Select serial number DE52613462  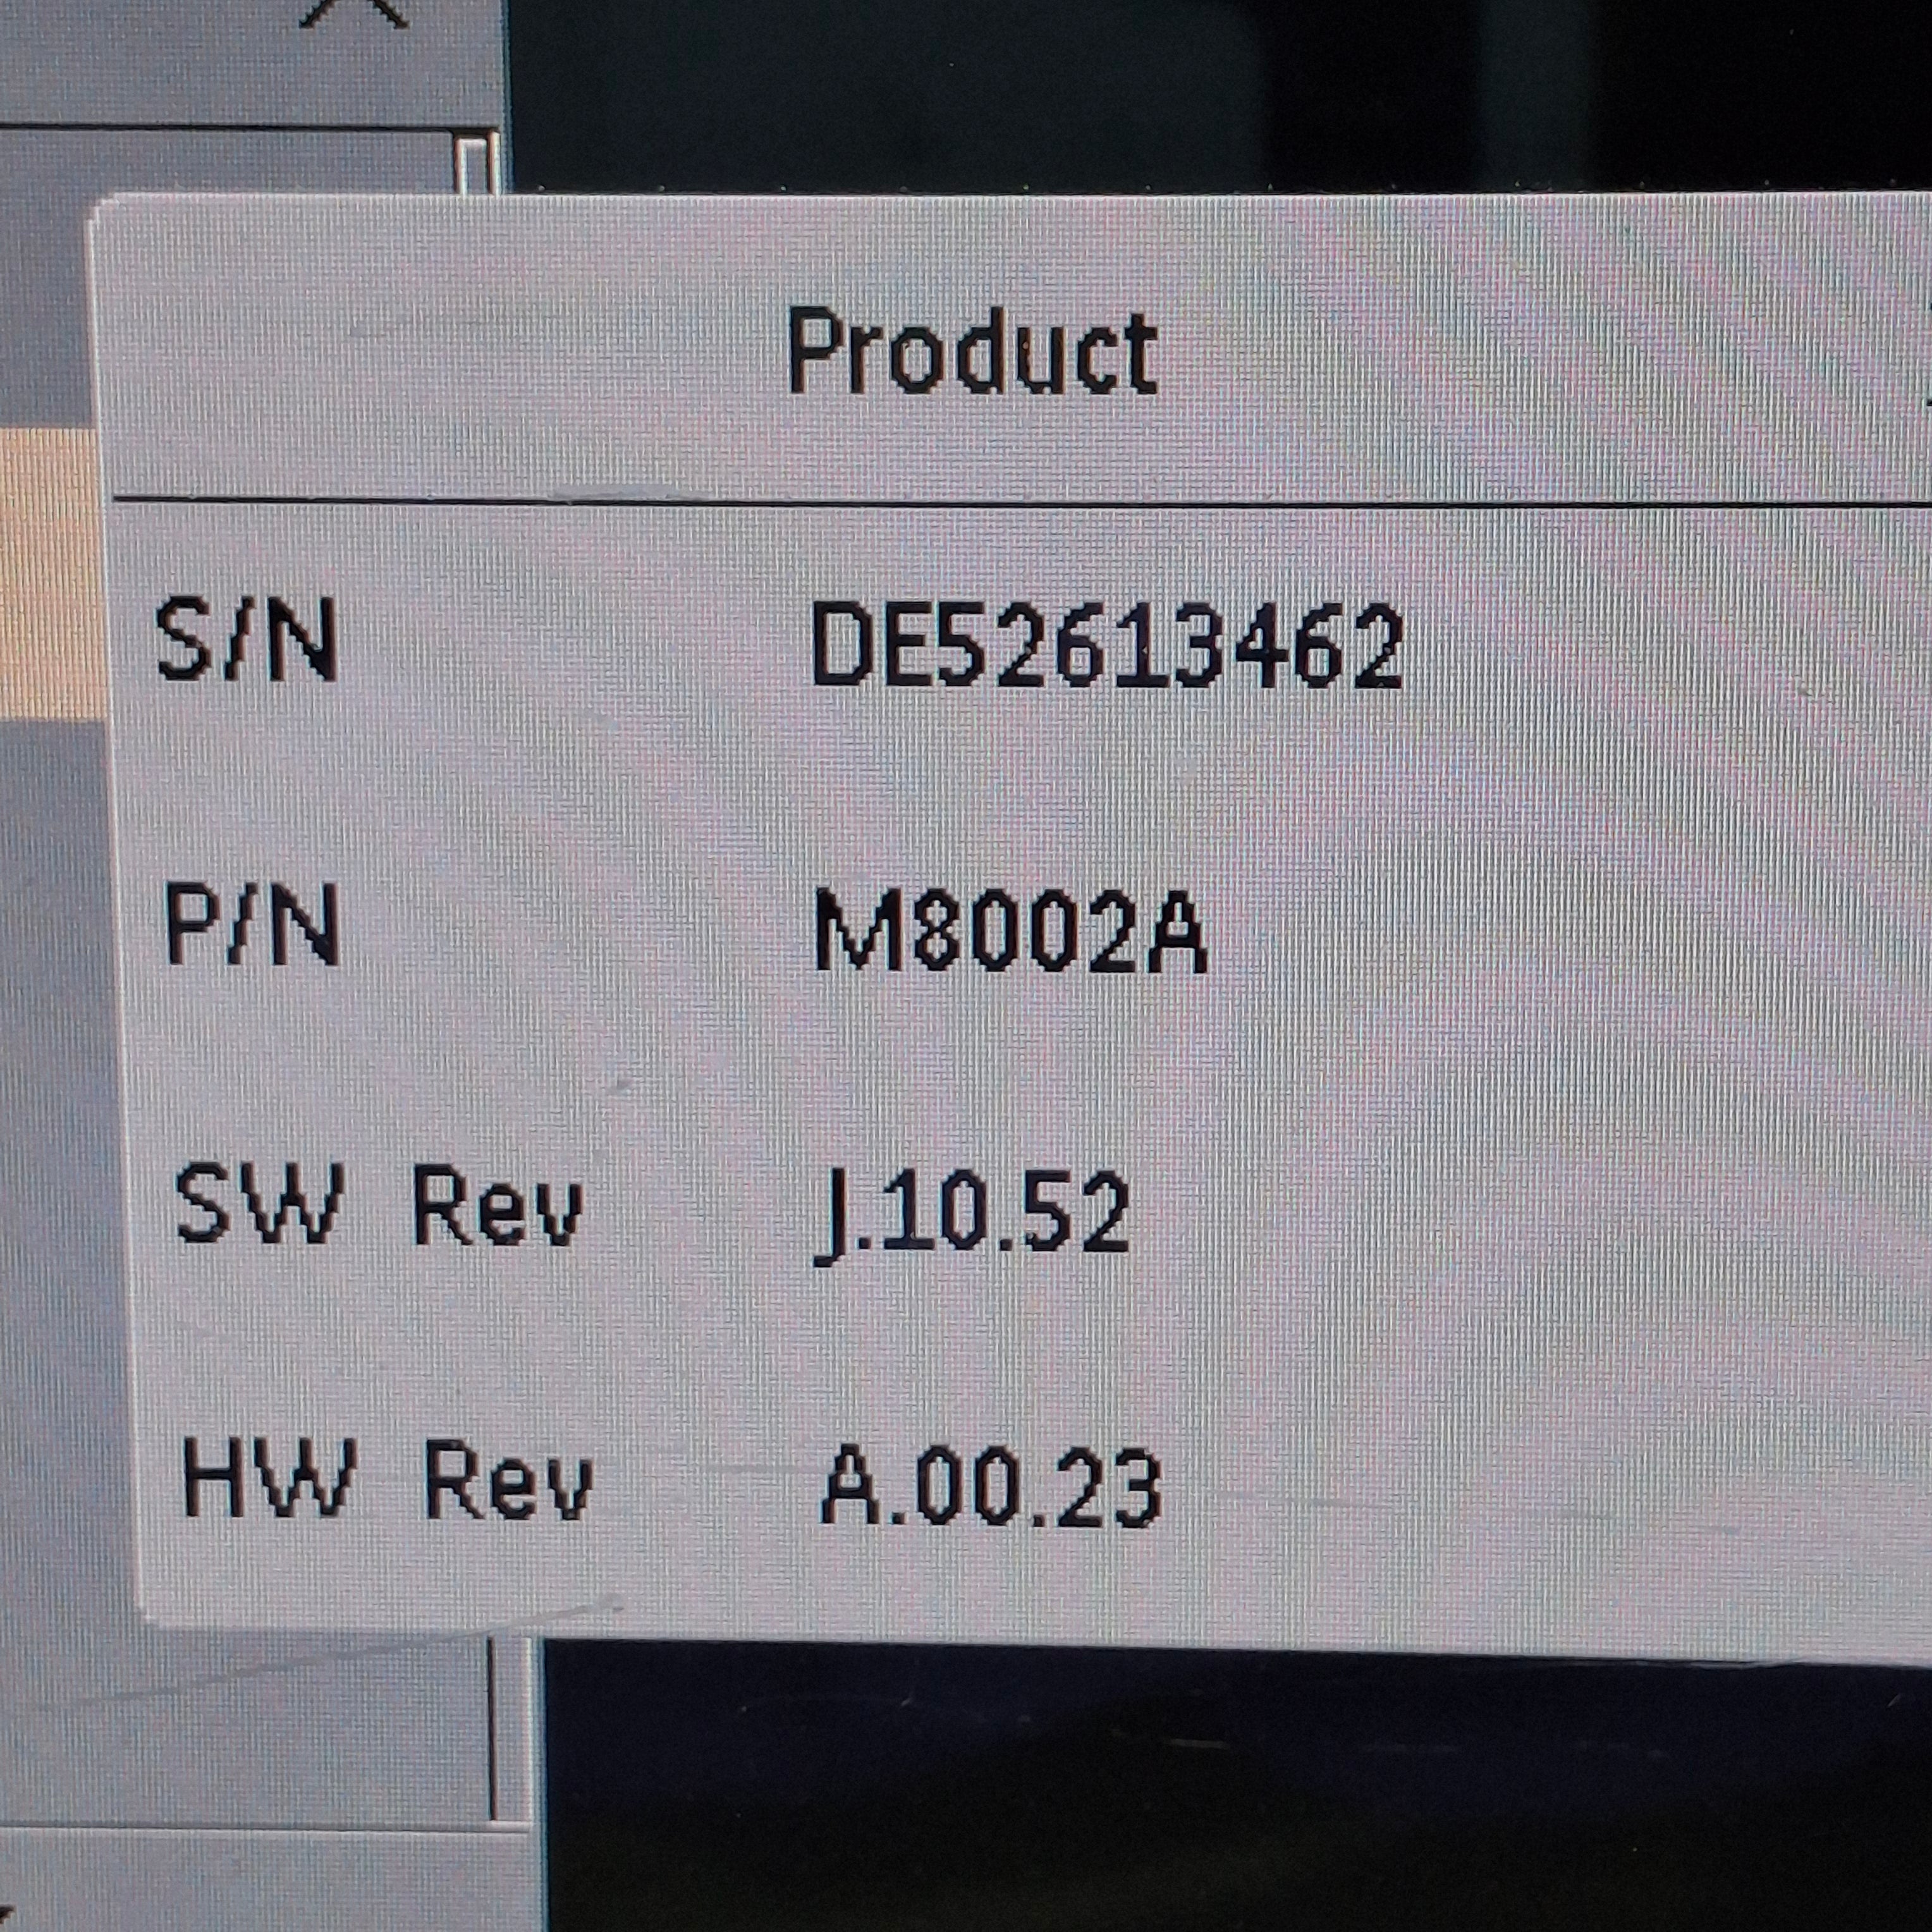pyautogui.click(x=1108, y=646)
